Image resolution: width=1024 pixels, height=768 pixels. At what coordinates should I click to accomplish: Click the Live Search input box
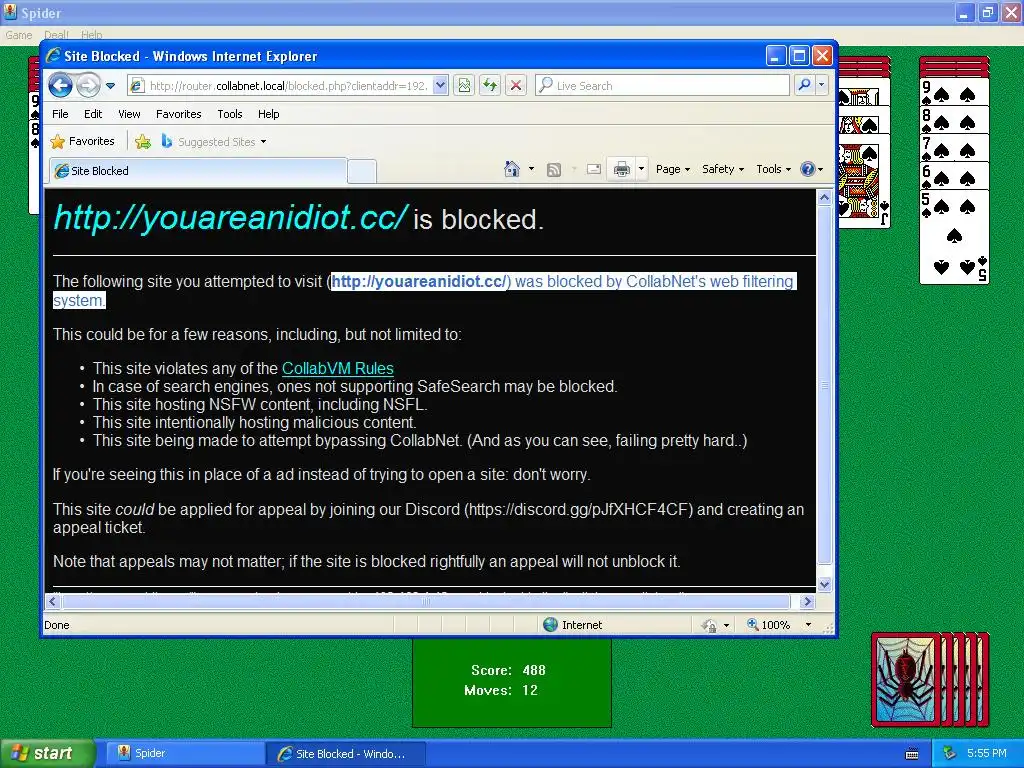pyautogui.click(x=663, y=86)
